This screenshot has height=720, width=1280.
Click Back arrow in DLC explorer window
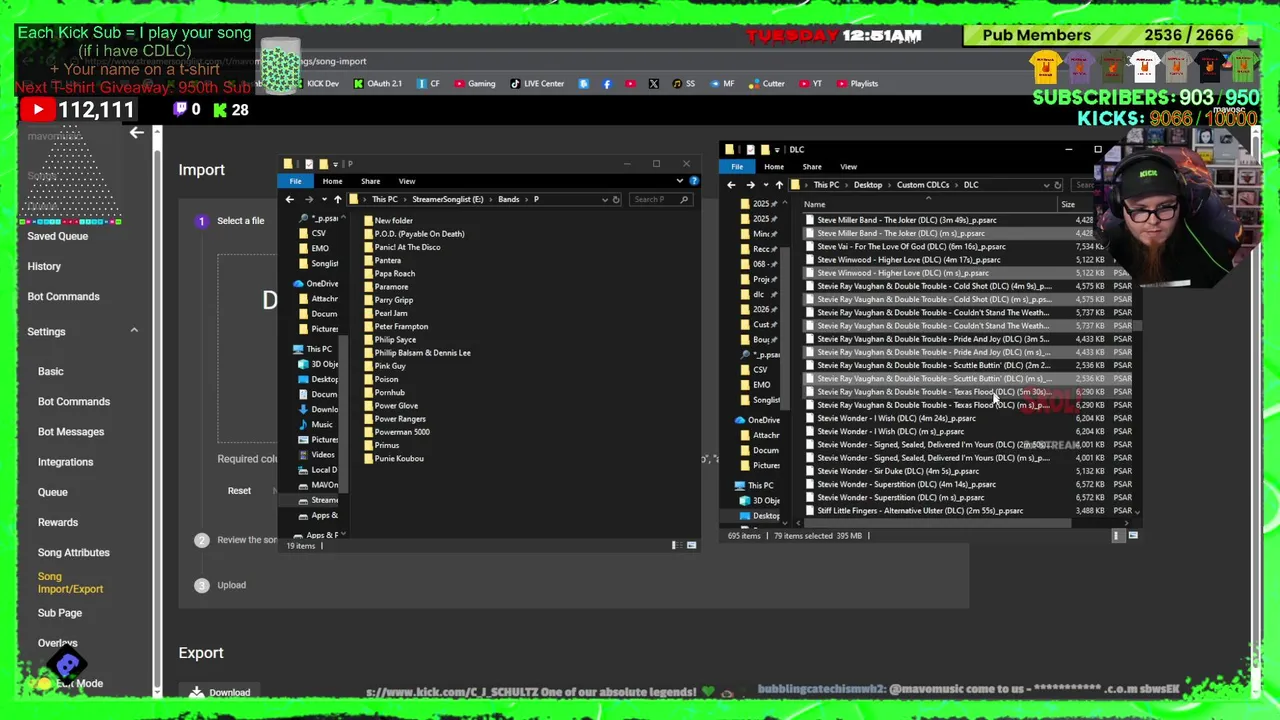pos(731,185)
